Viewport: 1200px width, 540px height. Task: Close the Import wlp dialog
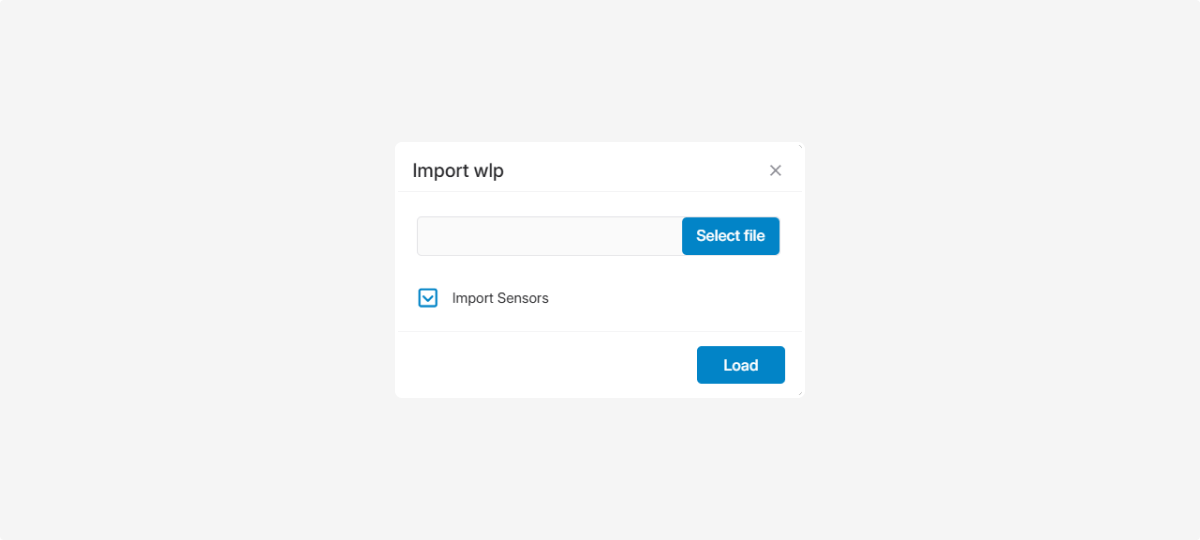(775, 171)
